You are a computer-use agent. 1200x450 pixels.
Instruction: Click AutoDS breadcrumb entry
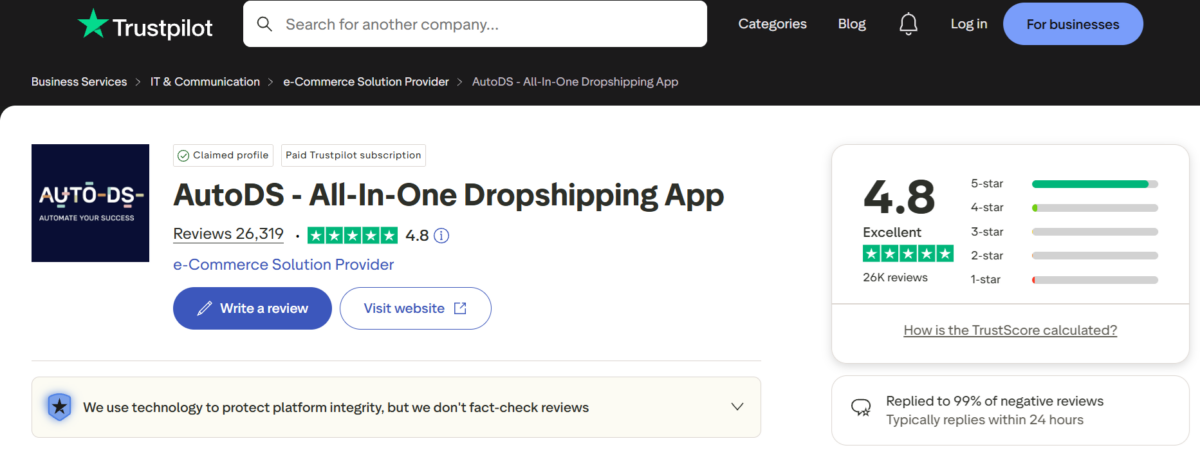tap(575, 82)
